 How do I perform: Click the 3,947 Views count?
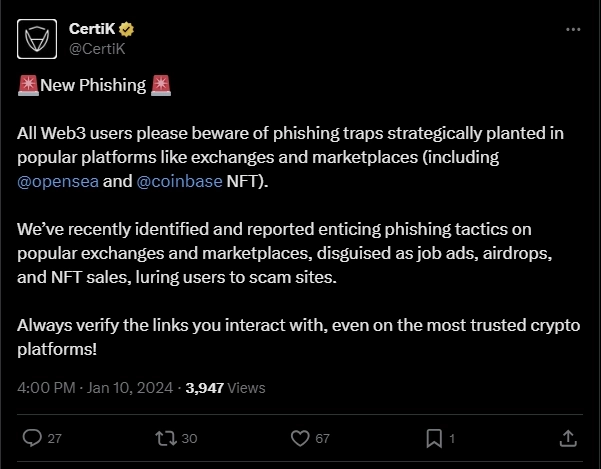pos(225,386)
